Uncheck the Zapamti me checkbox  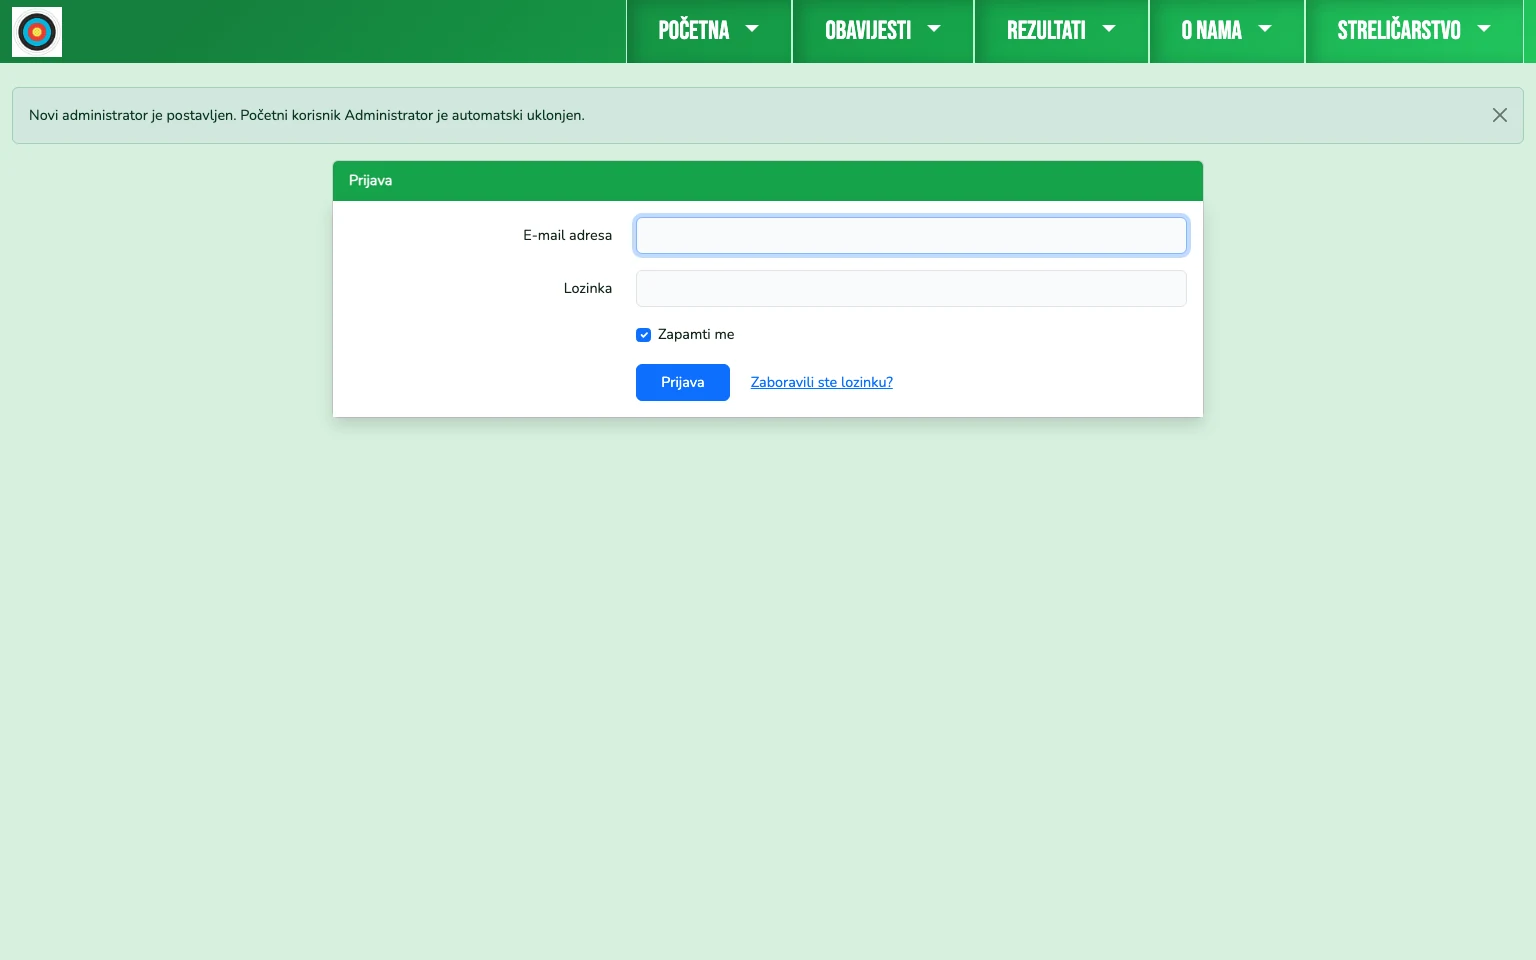[643, 335]
